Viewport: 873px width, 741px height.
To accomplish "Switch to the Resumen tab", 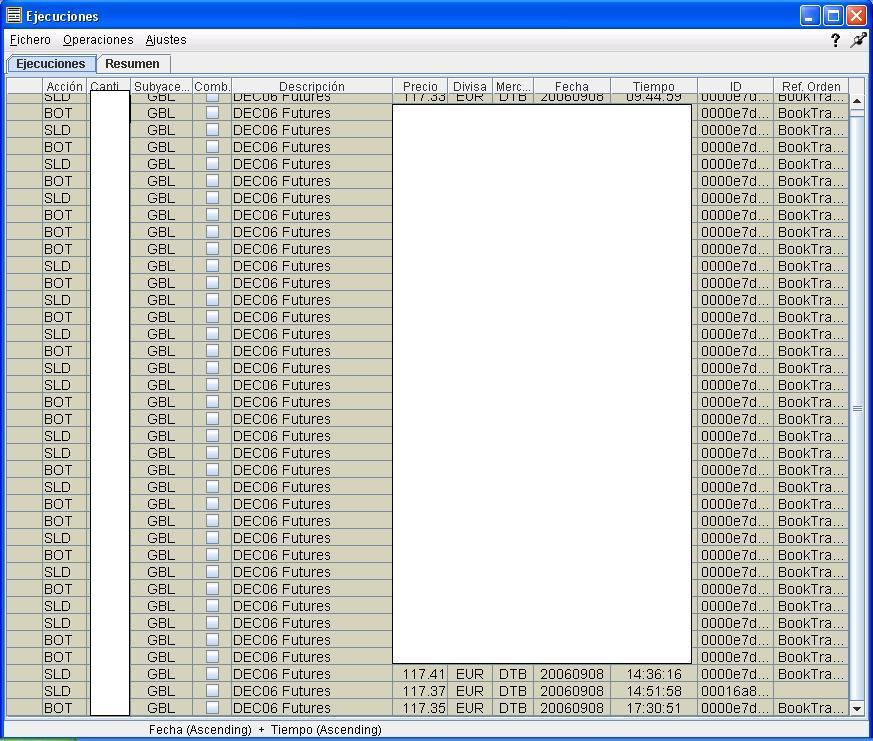I will point(133,63).
